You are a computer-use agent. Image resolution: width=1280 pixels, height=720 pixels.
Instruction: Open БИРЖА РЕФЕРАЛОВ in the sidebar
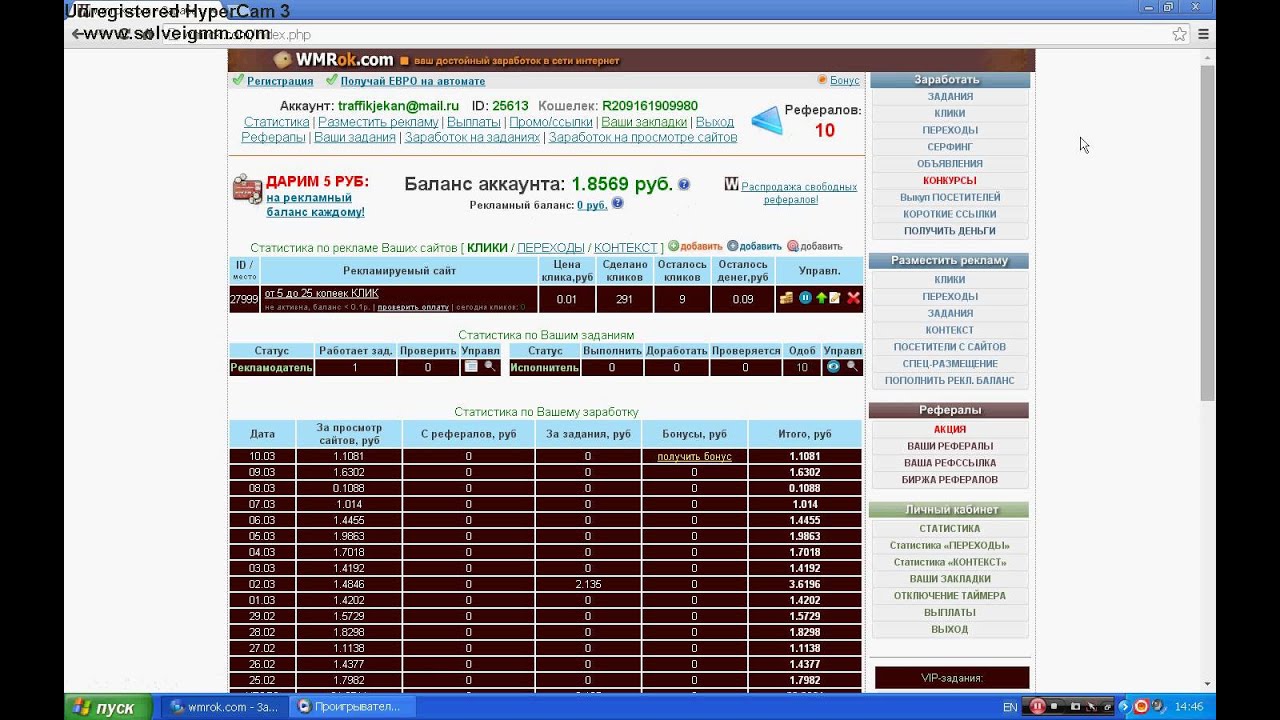click(x=949, y=480)
